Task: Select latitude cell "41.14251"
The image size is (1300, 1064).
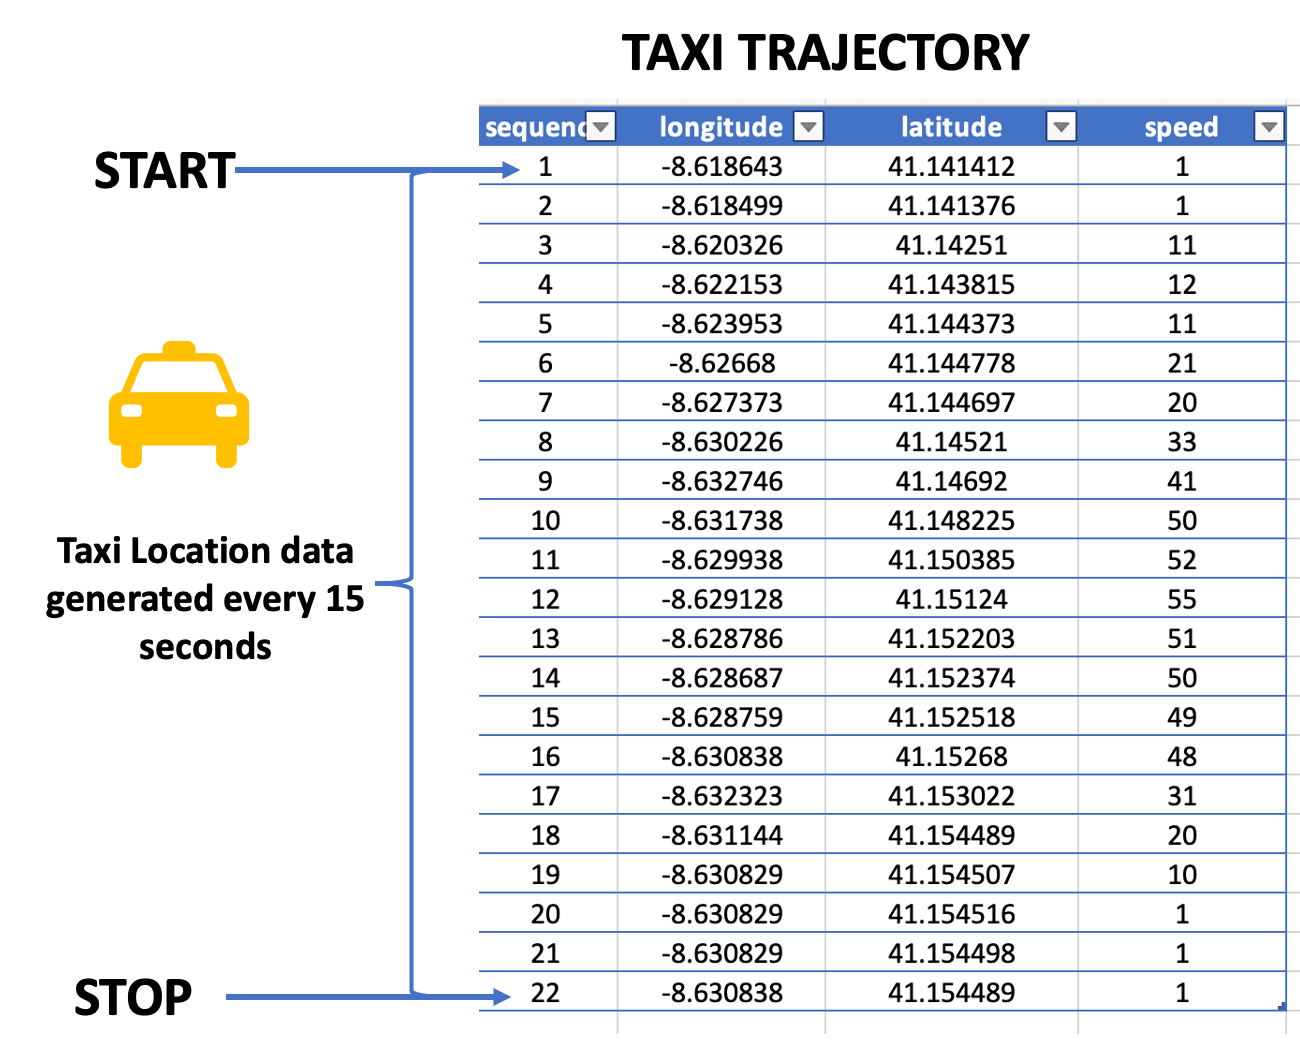Action: (951, 245)
